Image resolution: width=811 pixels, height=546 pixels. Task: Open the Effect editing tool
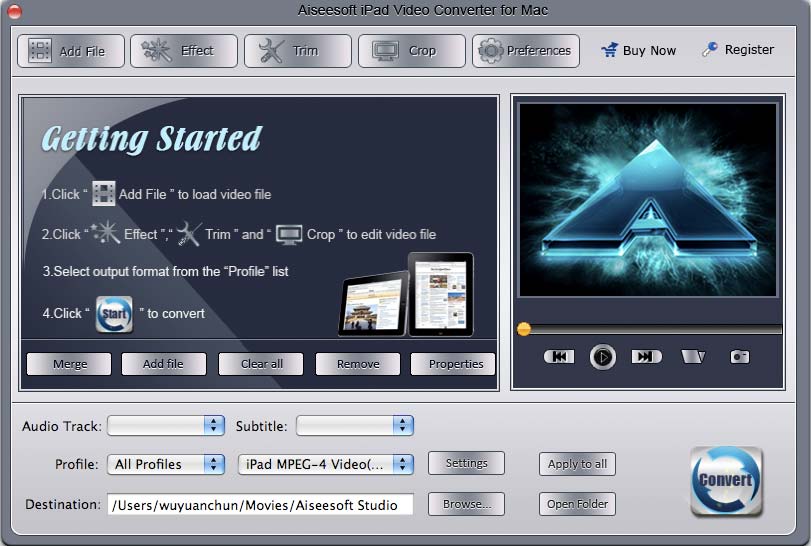[184, 51]
